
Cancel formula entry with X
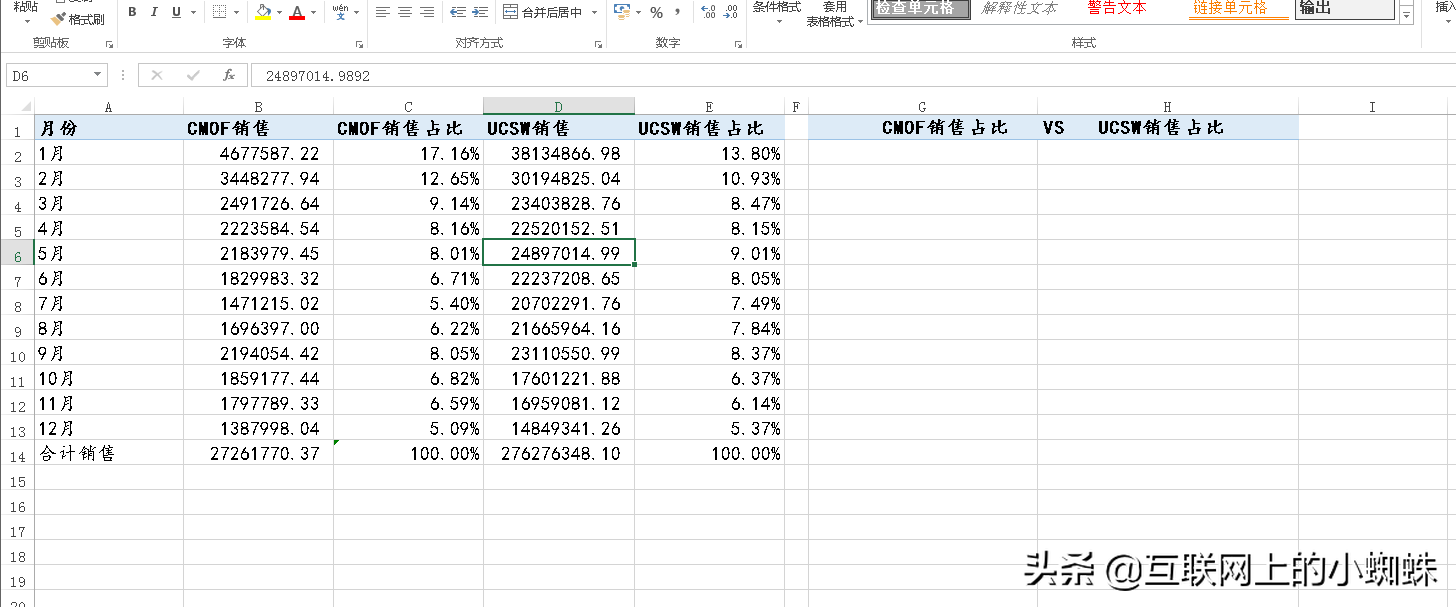click(x=156, y=75)
